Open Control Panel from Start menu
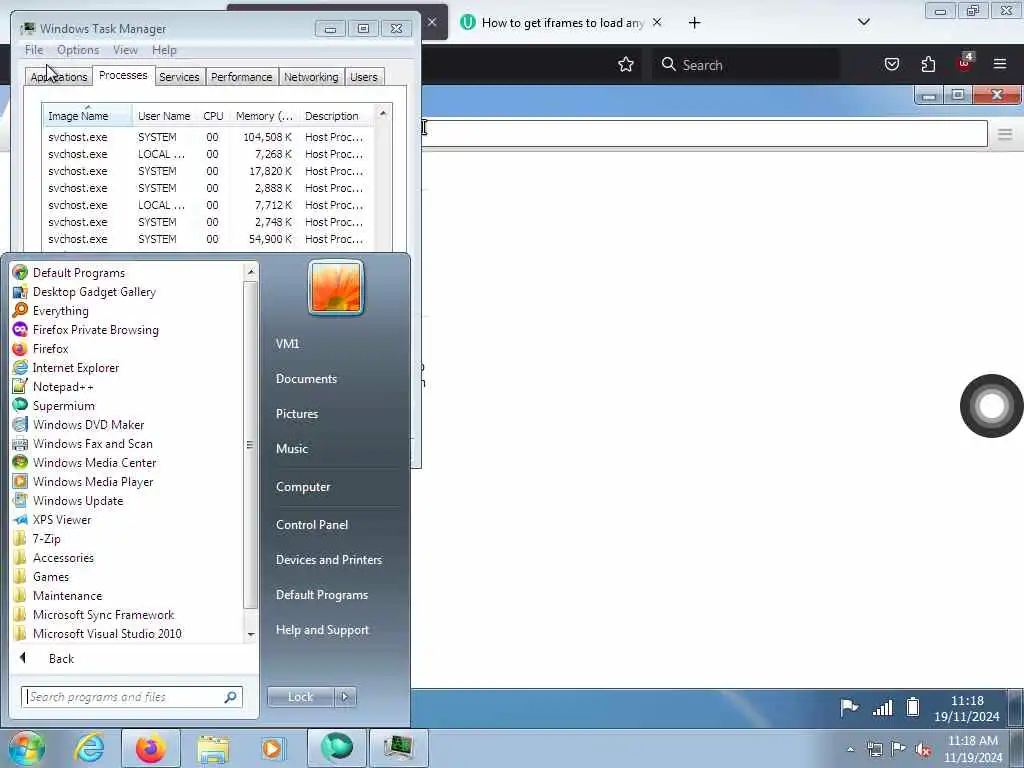This screenshot has height=768, width=1024. [x=312, y=524]
